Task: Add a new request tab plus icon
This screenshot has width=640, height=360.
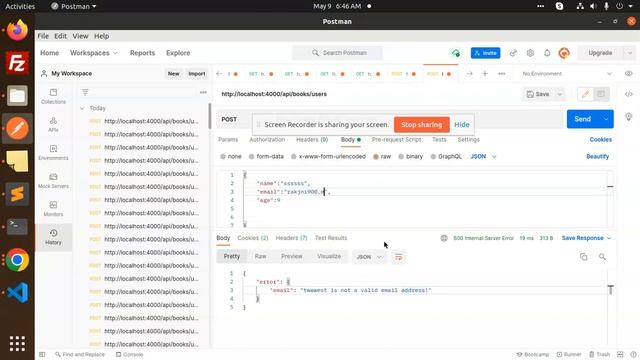Action: (485, 73)
